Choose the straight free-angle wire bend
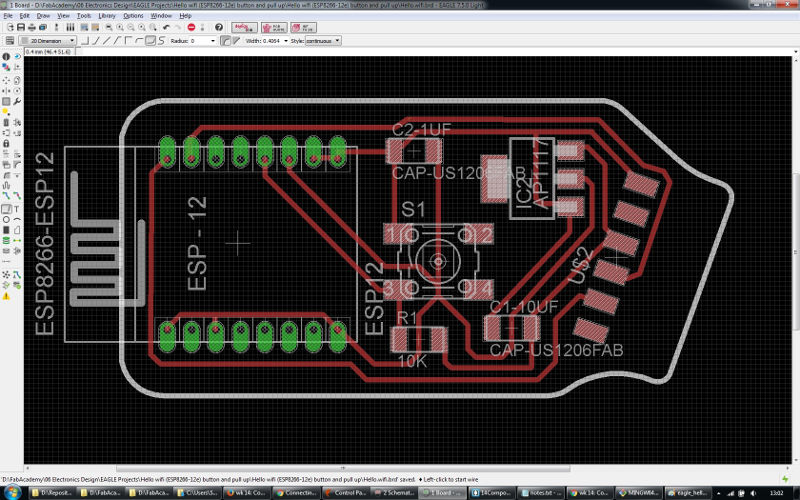Screen dimensions: 800x500 click(107, 41)
